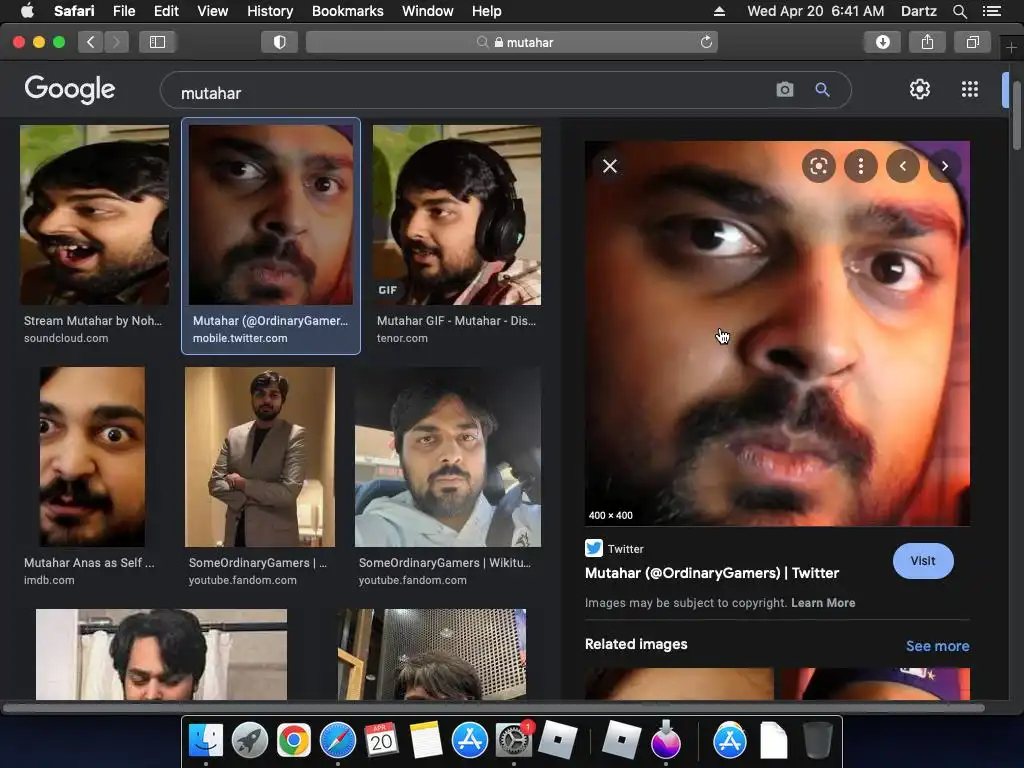Click See more related images

click(x=937, y=646)
